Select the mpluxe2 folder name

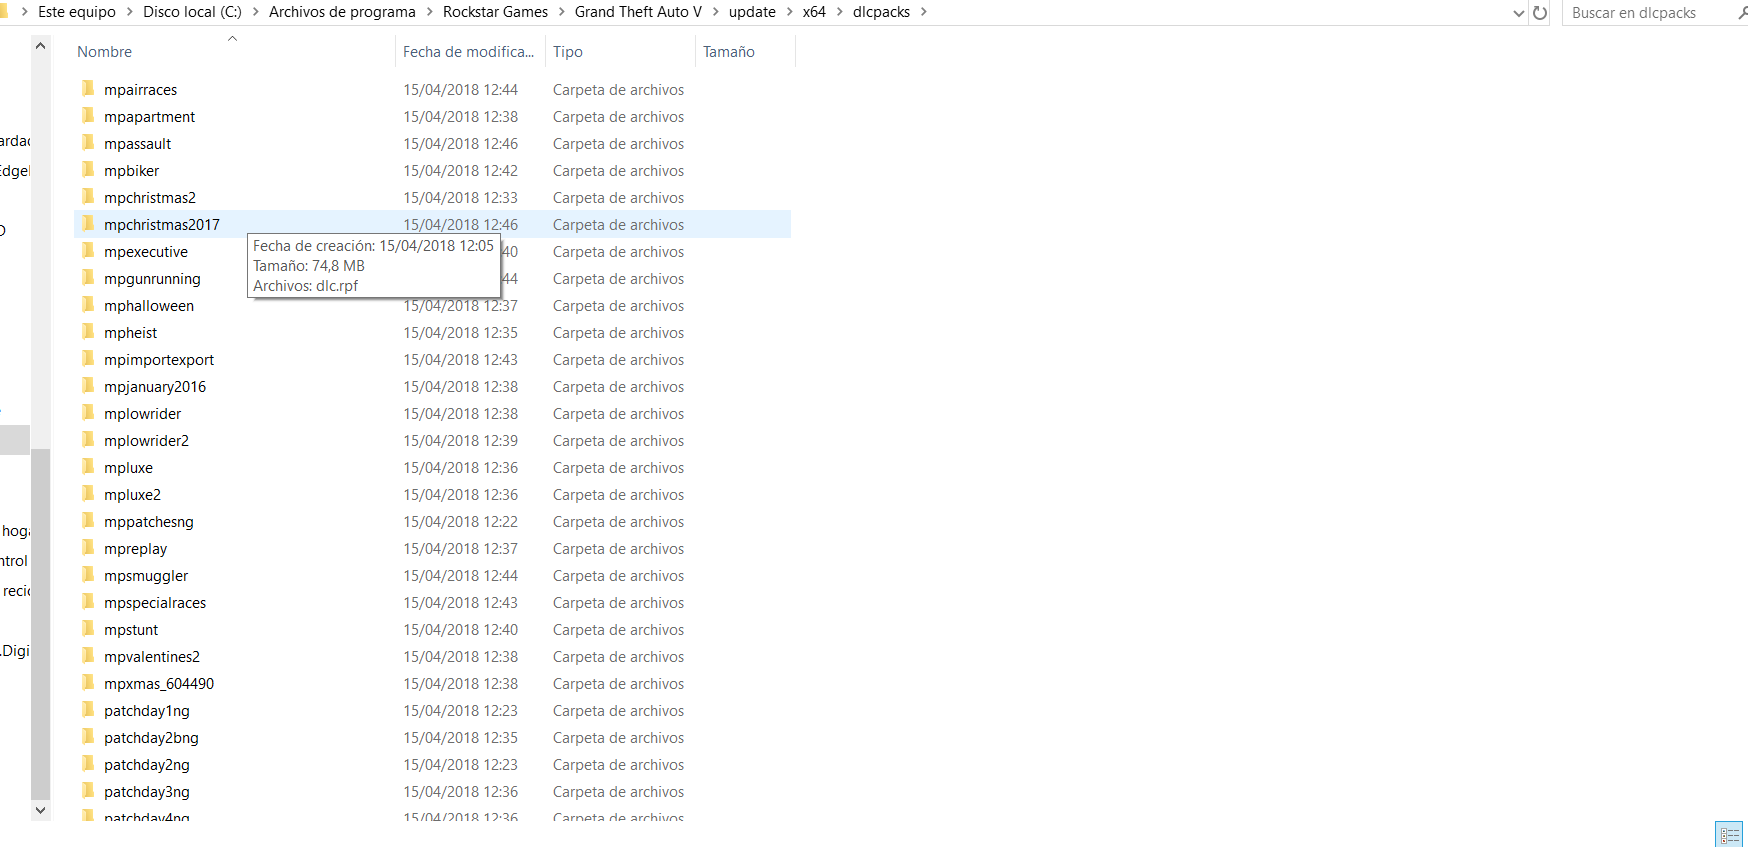[132, 495]
